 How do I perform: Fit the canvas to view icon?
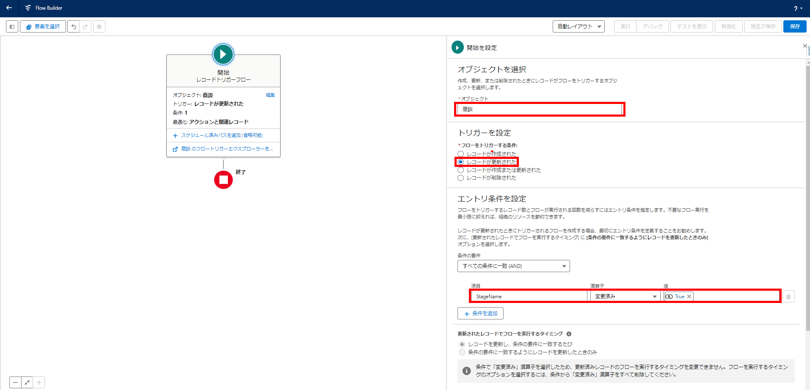pyautogui.click(x=27, y=382)
